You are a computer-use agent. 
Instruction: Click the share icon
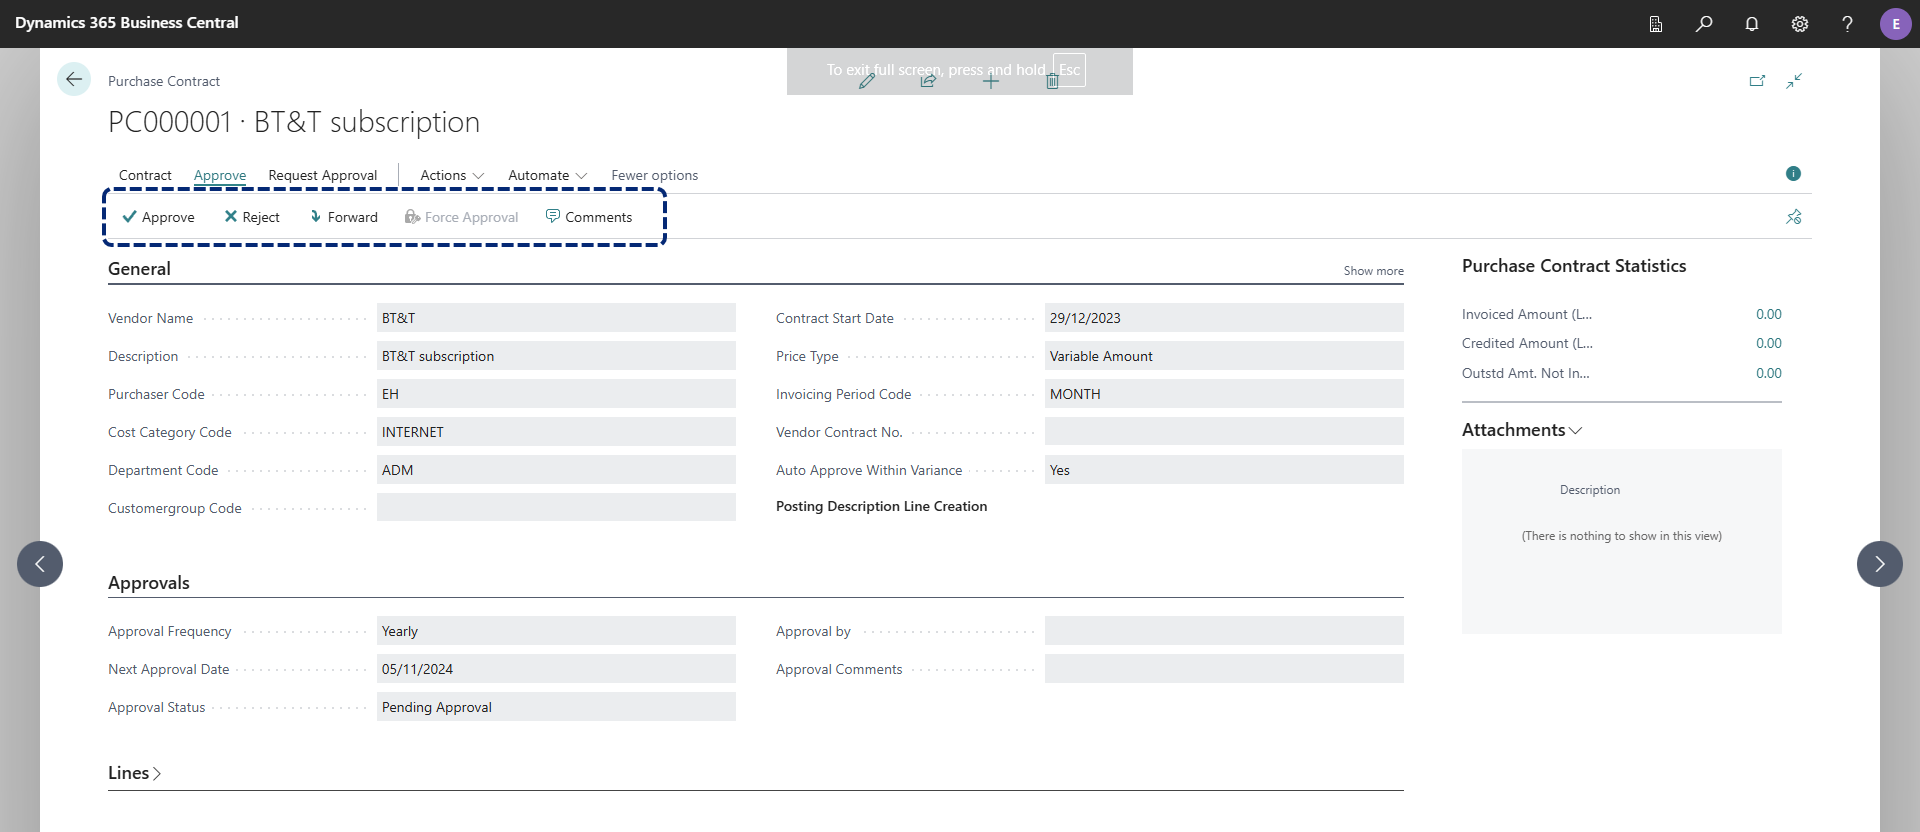click(928, 81)
